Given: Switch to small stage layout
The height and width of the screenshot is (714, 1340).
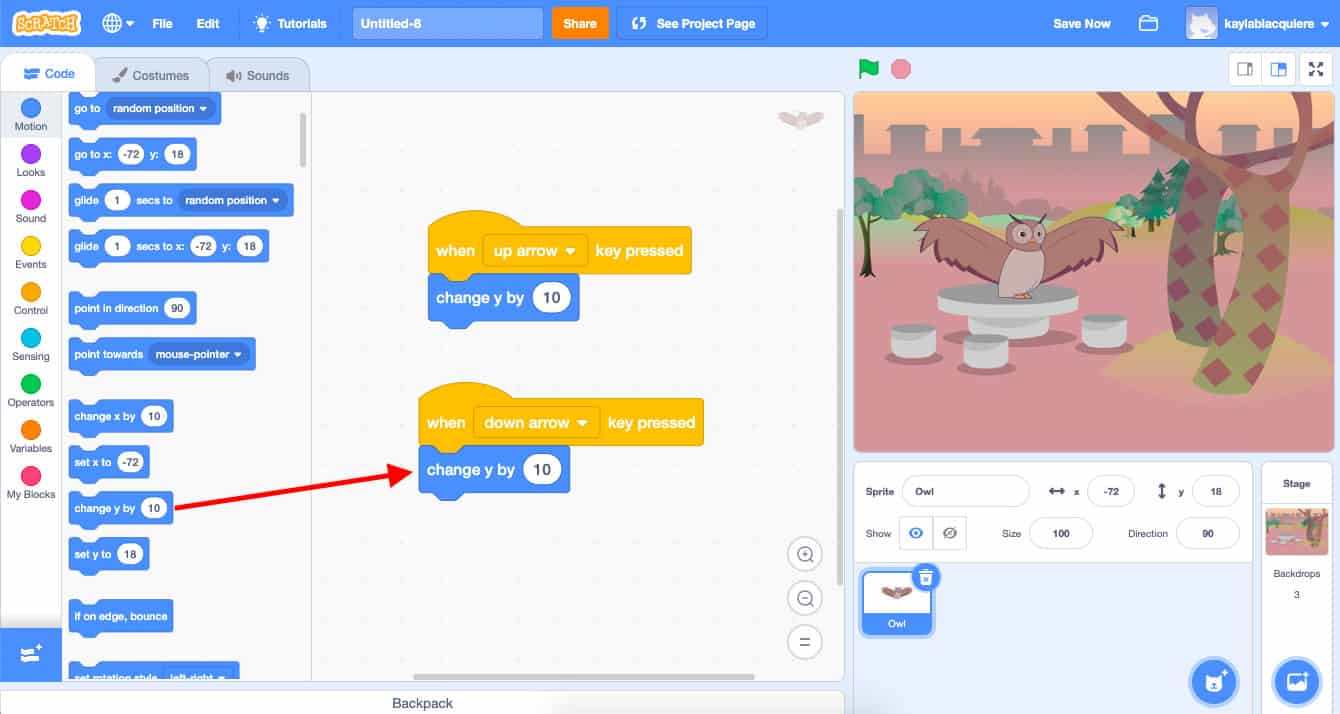Looking at the screenshot, I should click(1245, 69).
